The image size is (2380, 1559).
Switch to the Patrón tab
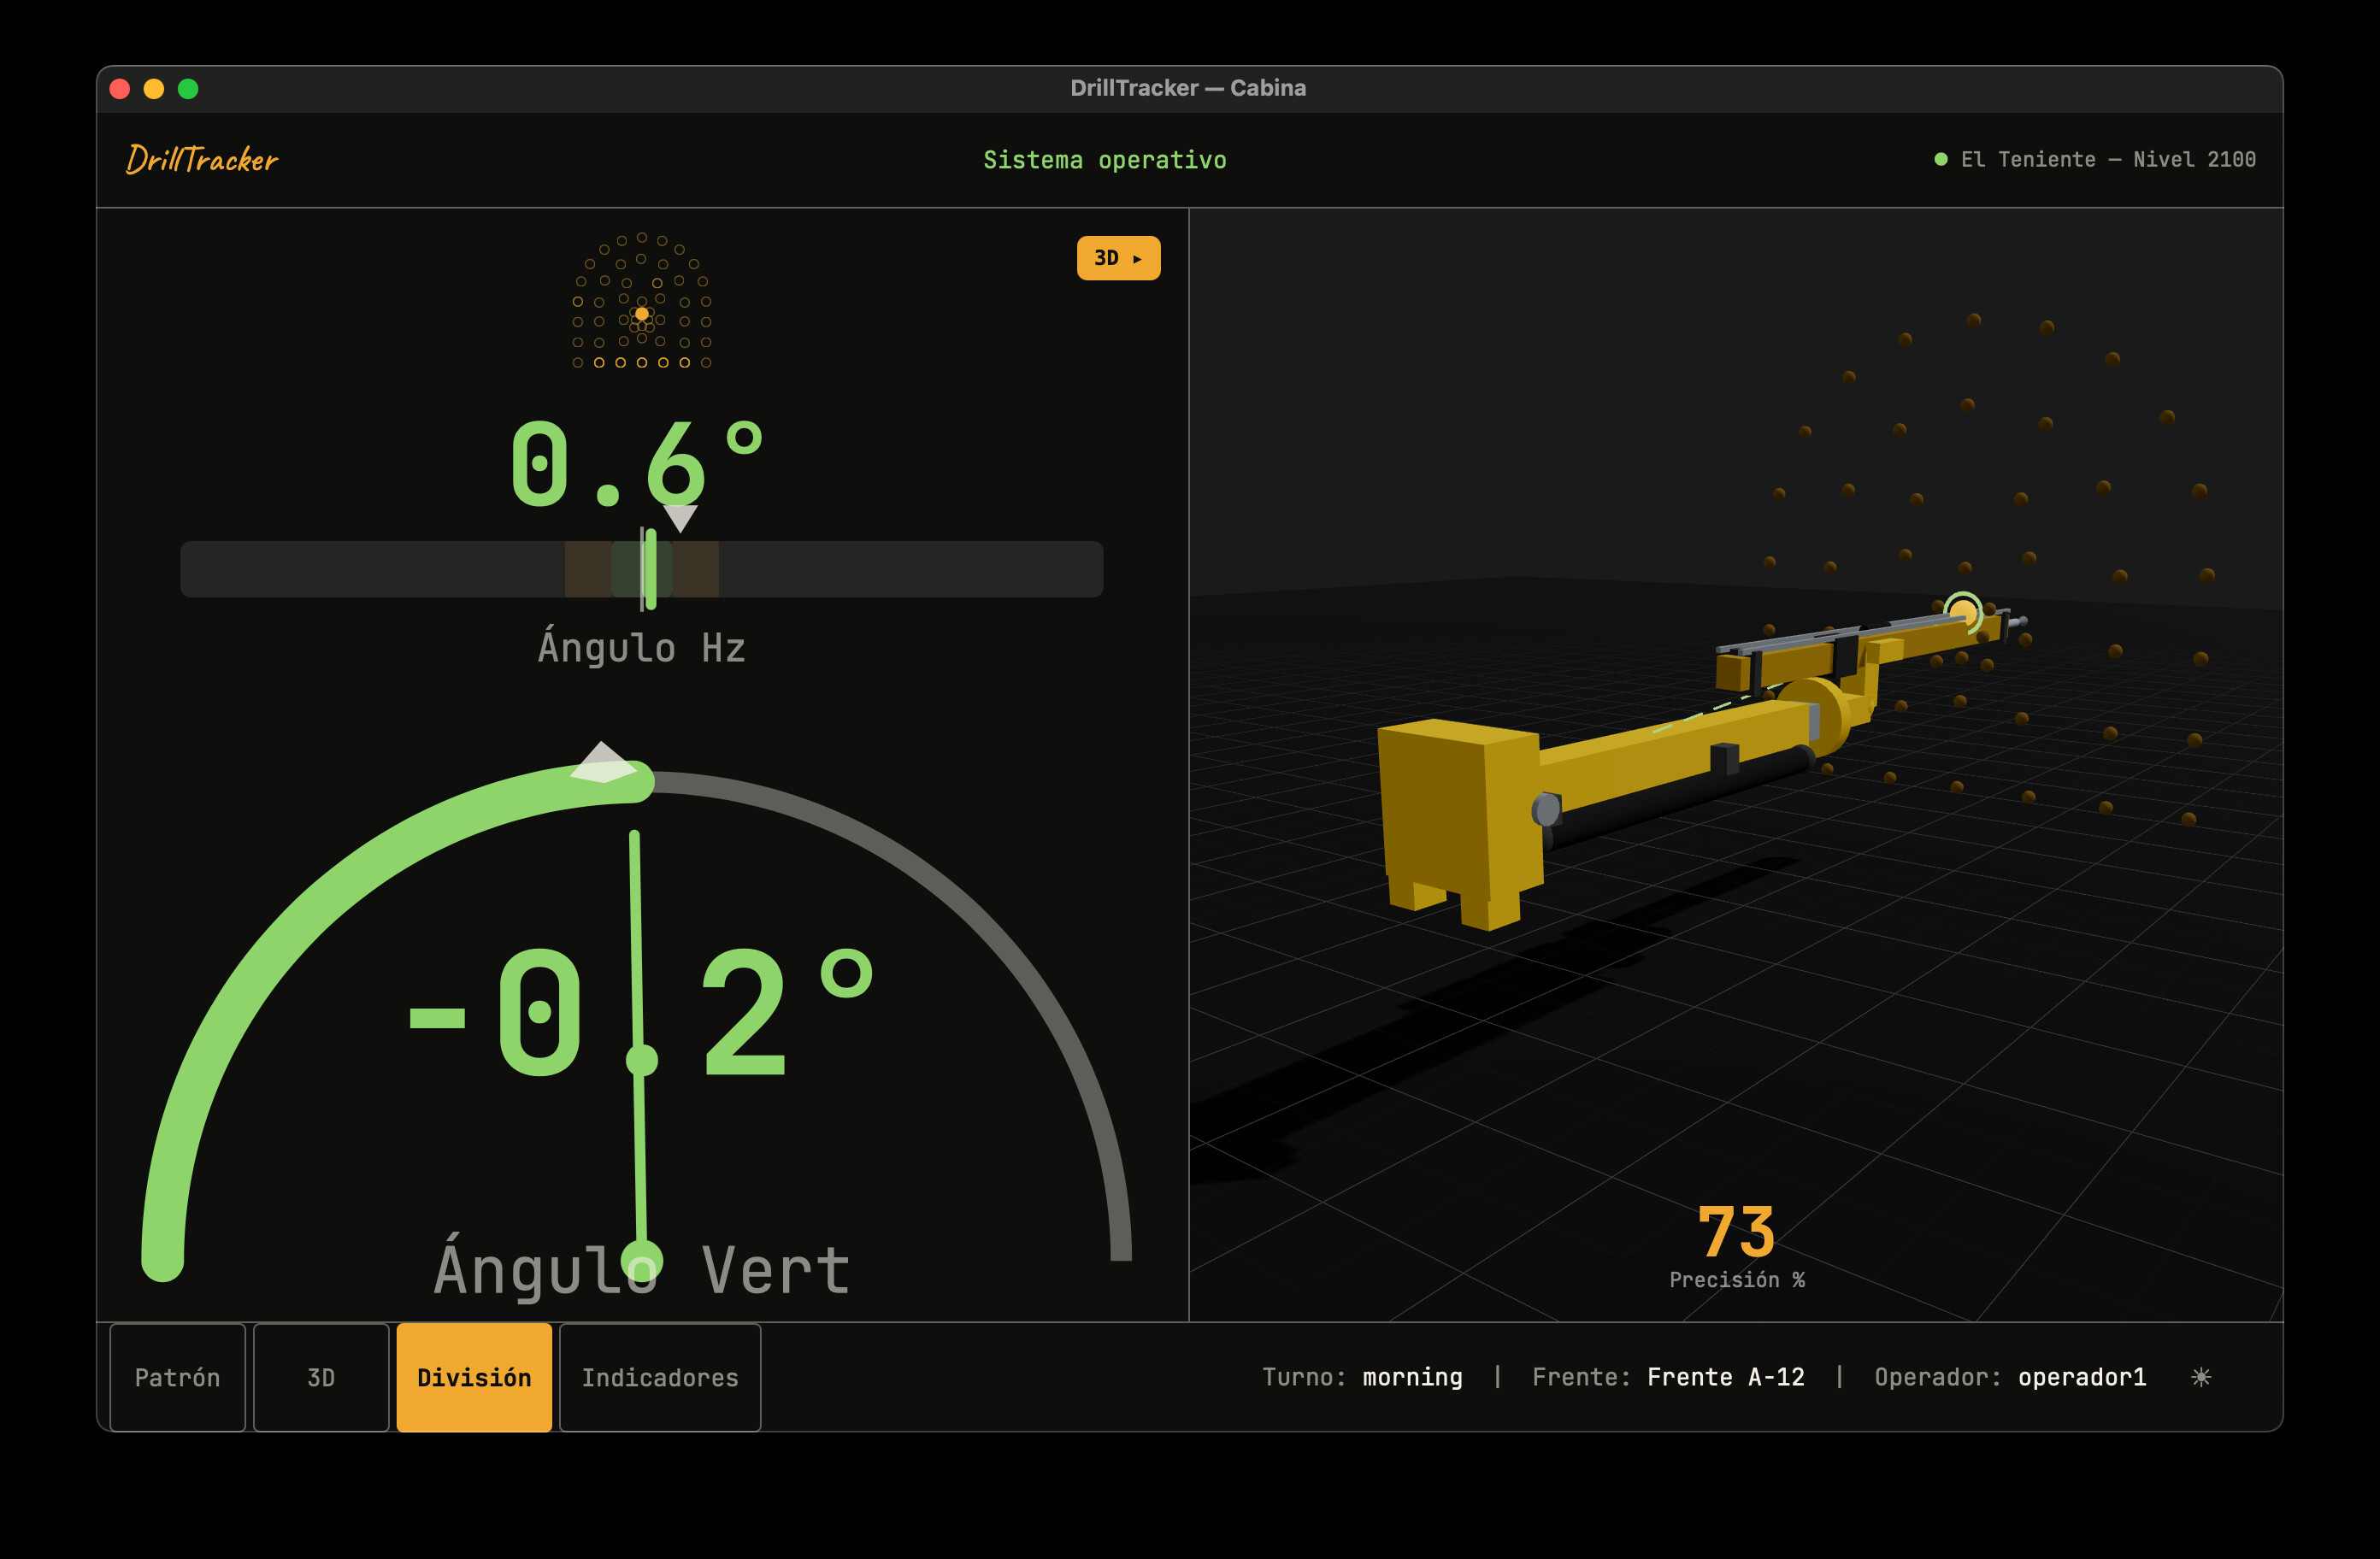(177, 1377)
